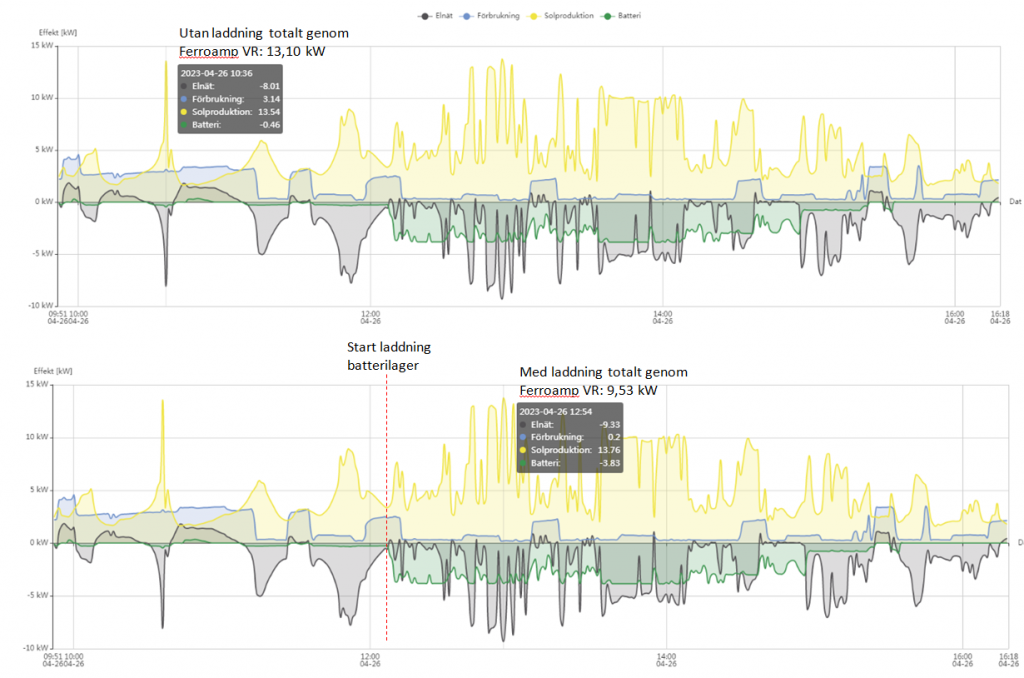Image resolution: width=1024 pixels, height=678 pixels.
Task: Click 'Utan laddning totalt genom' annotation text
Action: [x=263, y=34]
